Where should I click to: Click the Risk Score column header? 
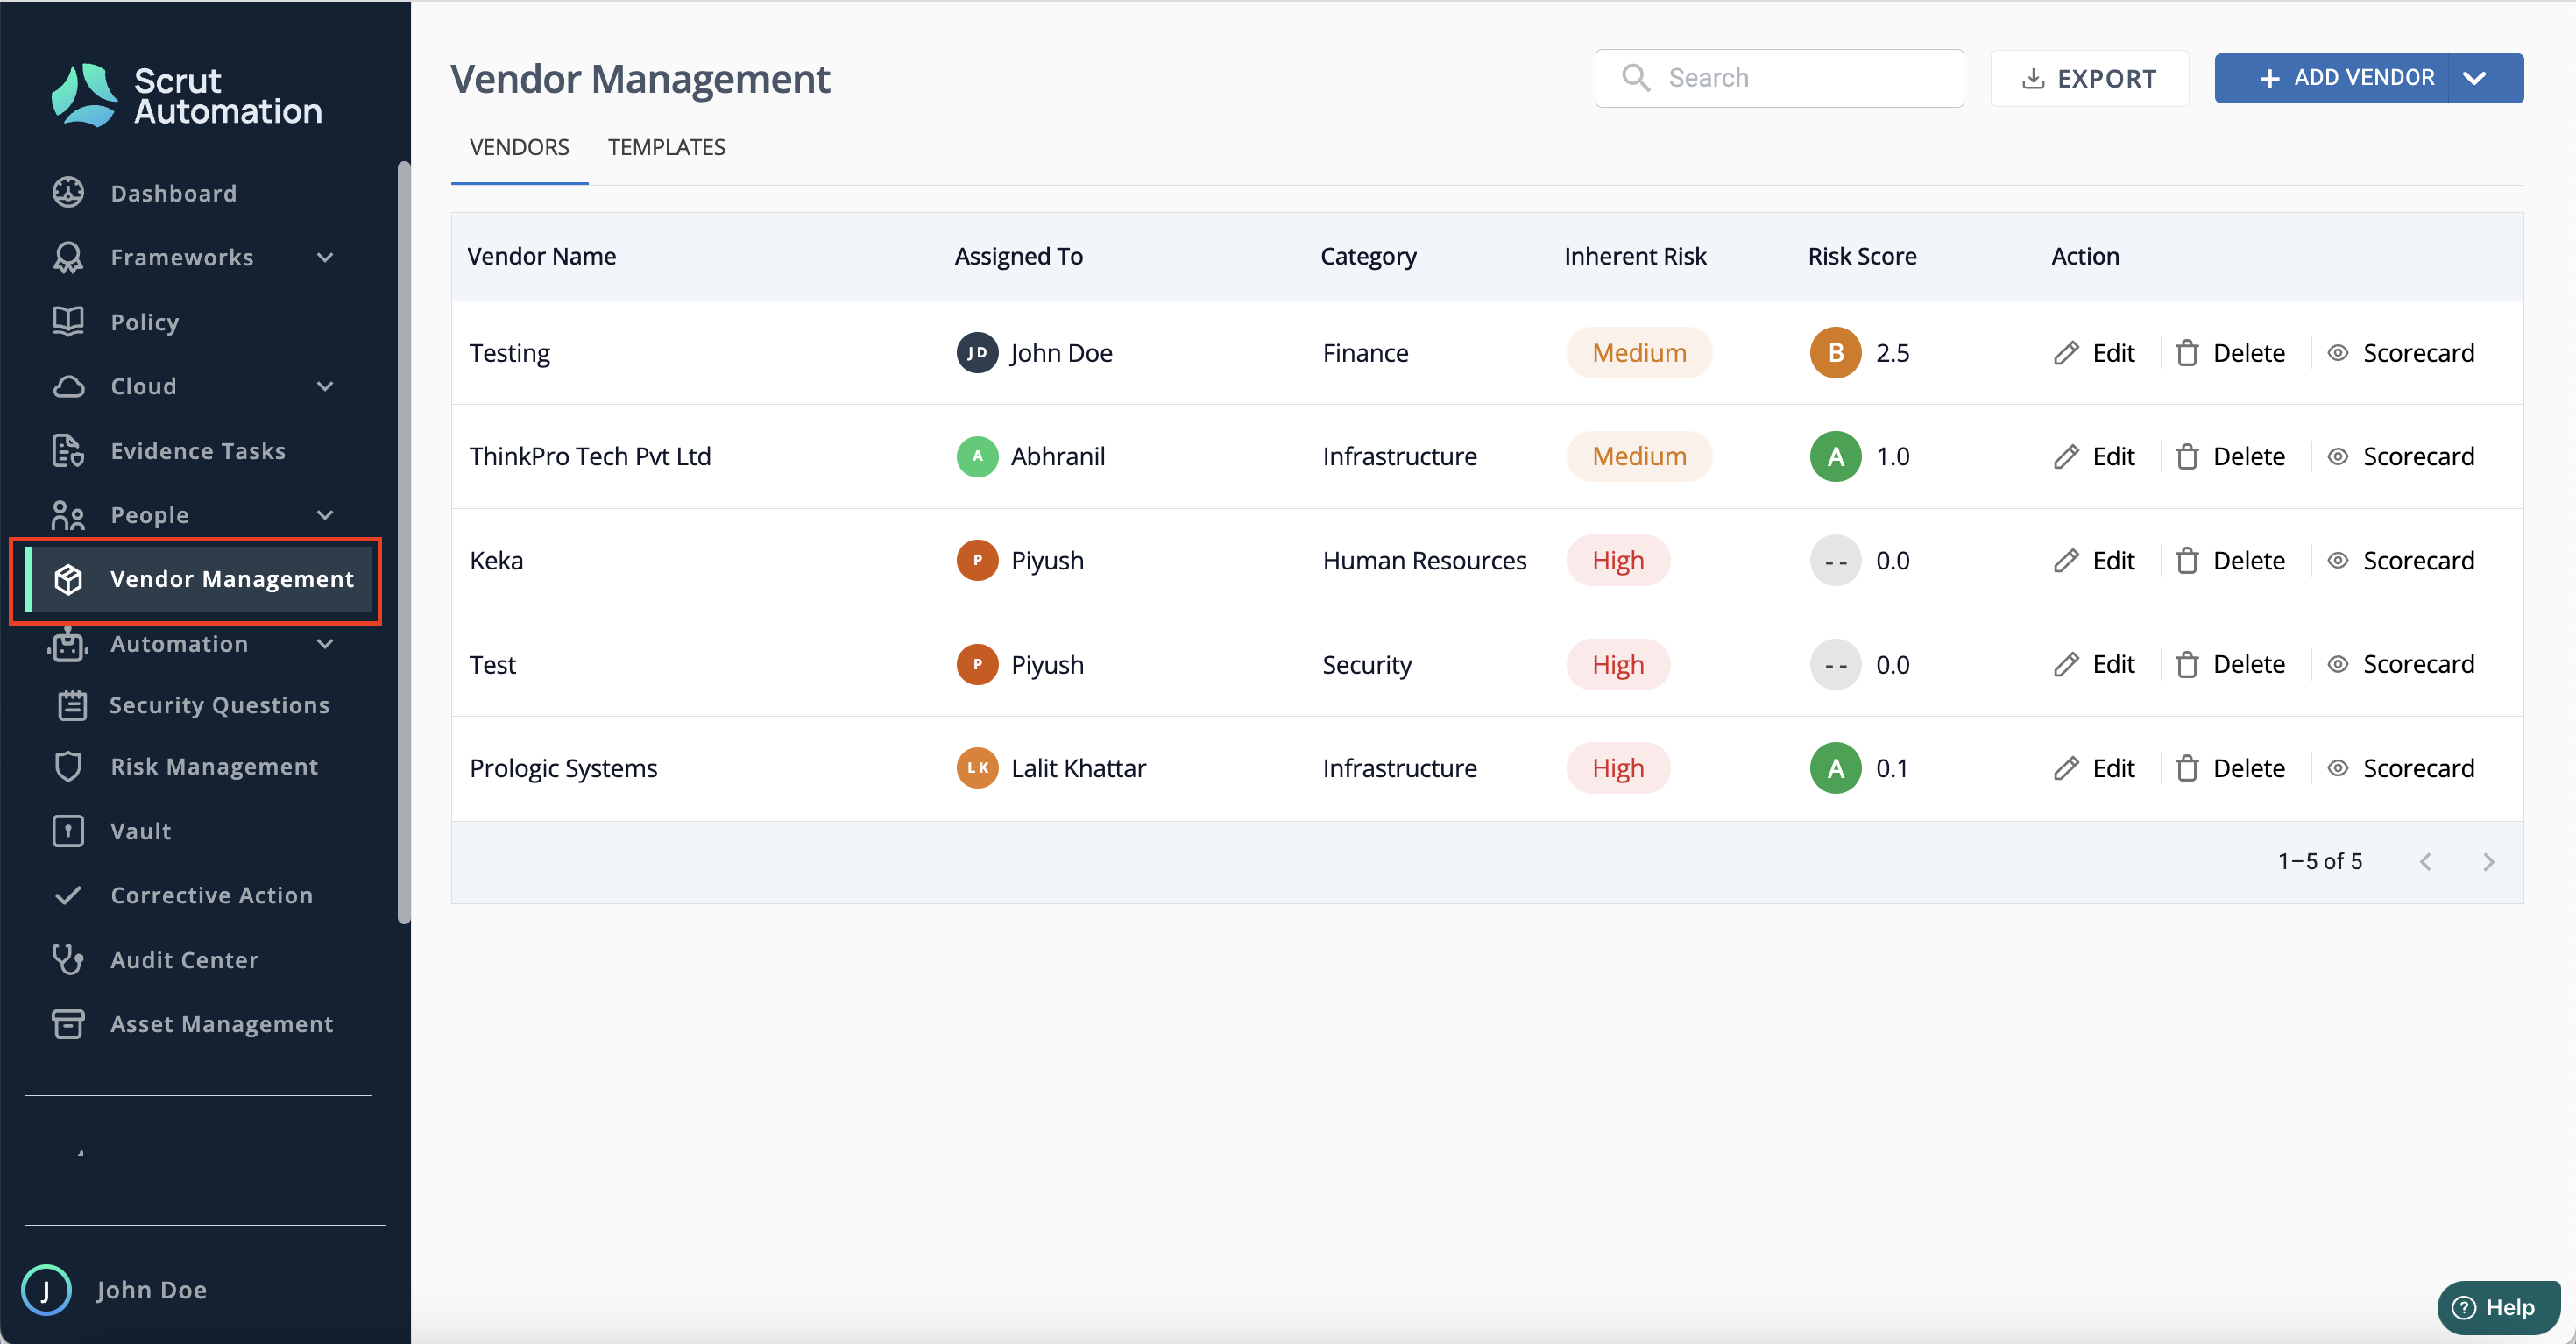1862,256
